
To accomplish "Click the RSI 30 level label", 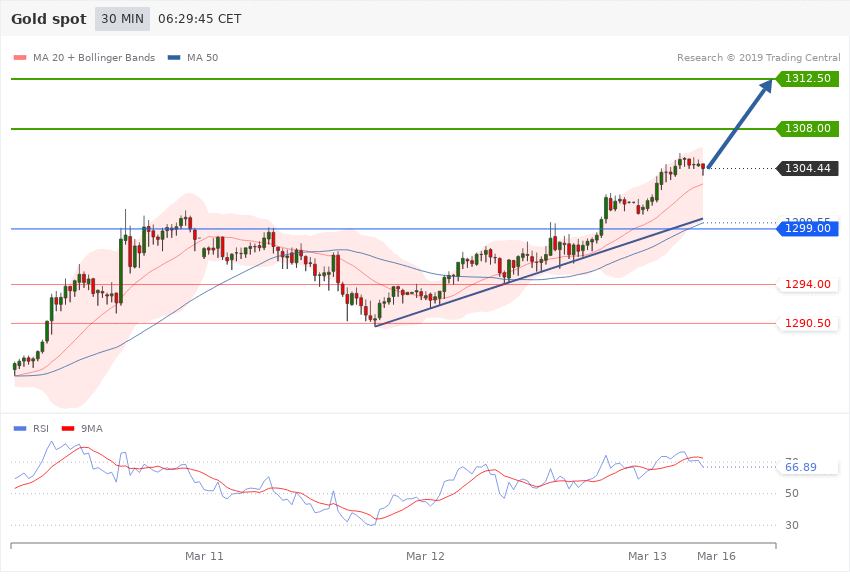I will click(791, 525).
